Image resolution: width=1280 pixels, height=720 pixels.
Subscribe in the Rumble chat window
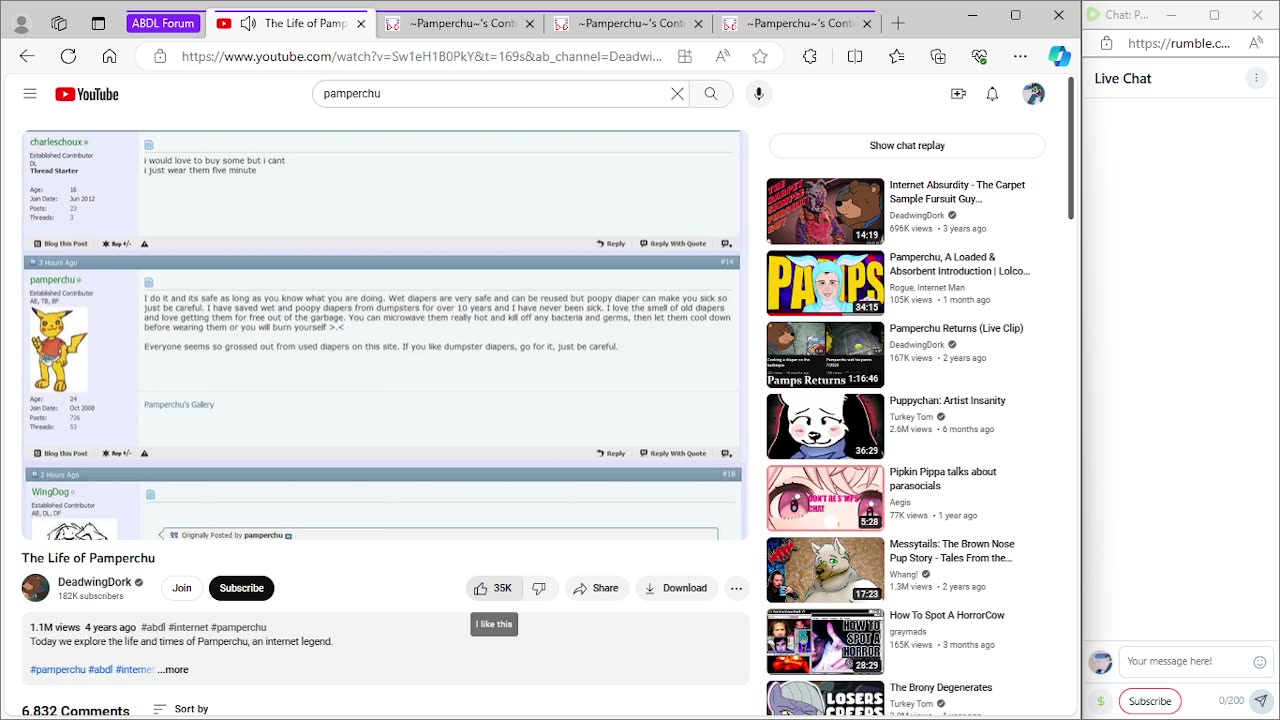[1150, 701]
